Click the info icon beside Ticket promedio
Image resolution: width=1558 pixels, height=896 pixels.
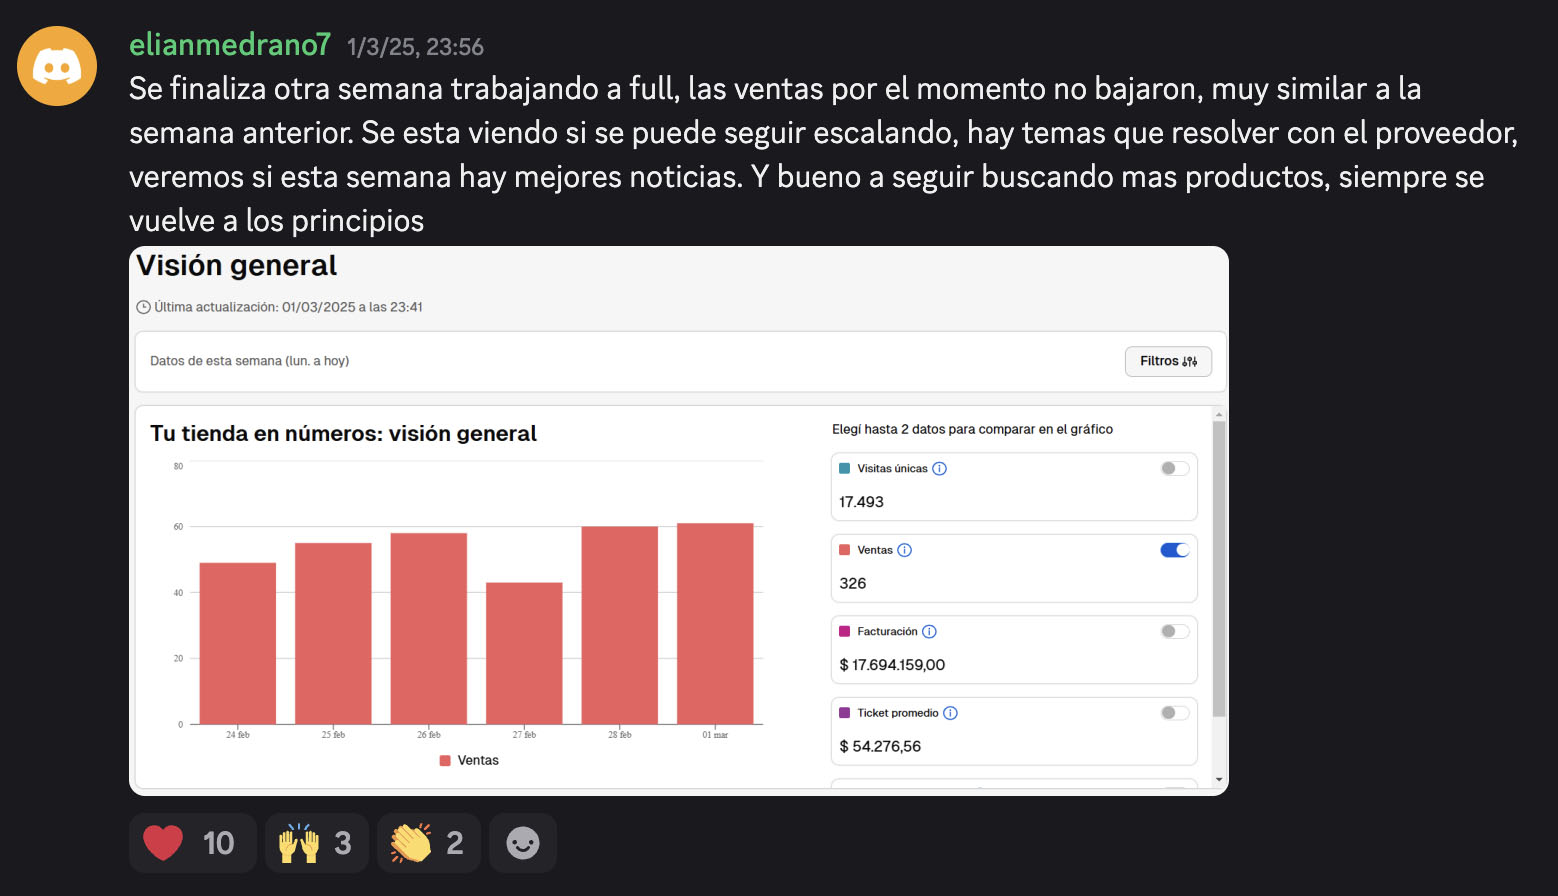point(950,713)
